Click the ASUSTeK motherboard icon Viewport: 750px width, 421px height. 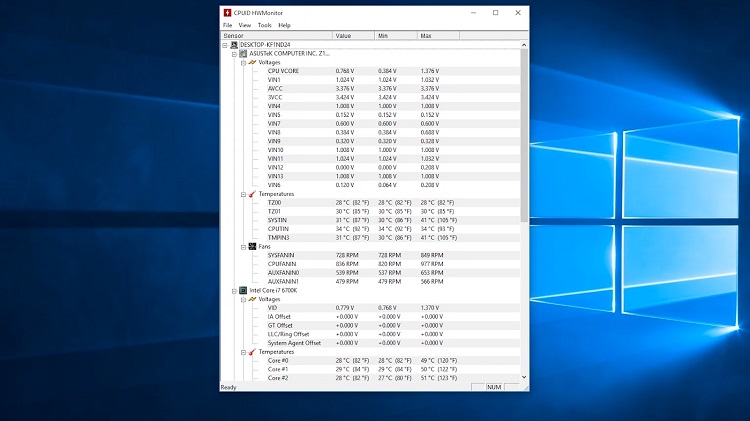click(x=243, y=54)
